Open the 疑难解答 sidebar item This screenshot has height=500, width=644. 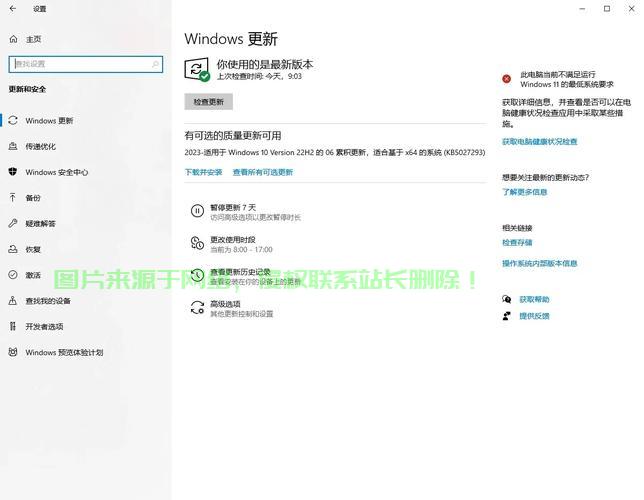86,224
